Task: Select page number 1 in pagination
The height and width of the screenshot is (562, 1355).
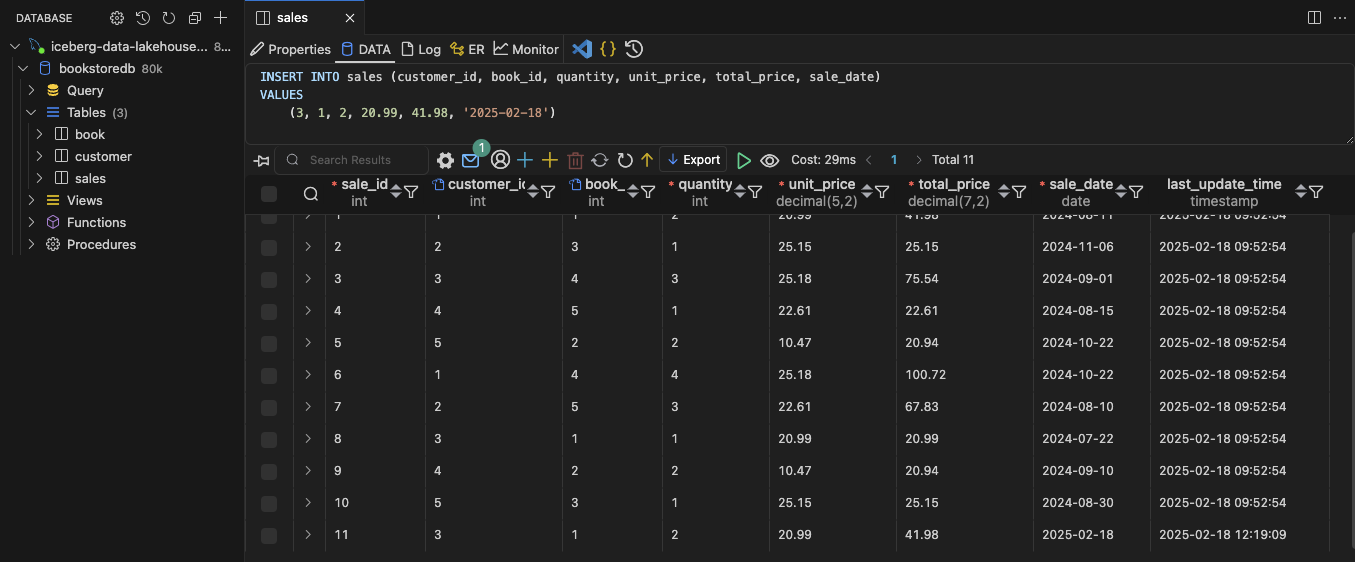Action: [894, 160]
